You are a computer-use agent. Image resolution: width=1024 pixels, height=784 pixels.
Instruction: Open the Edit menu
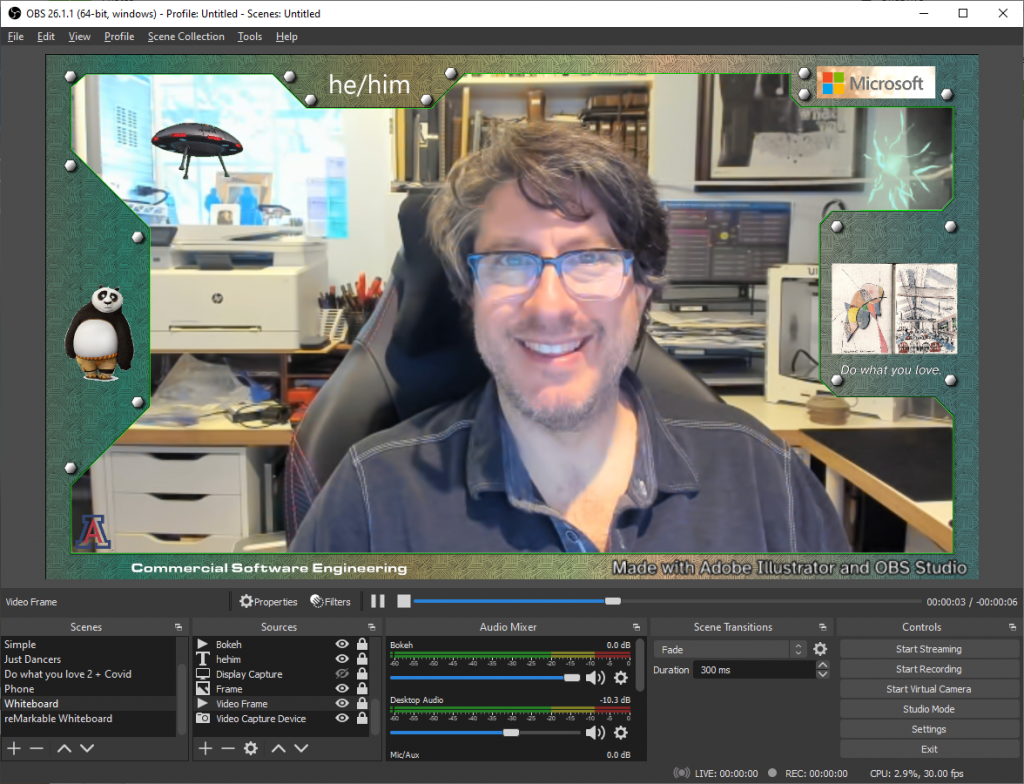[46, 37]
